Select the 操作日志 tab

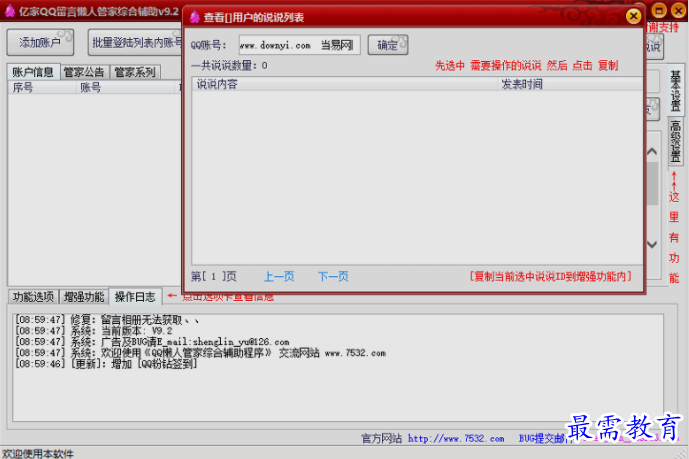point(135,297)
